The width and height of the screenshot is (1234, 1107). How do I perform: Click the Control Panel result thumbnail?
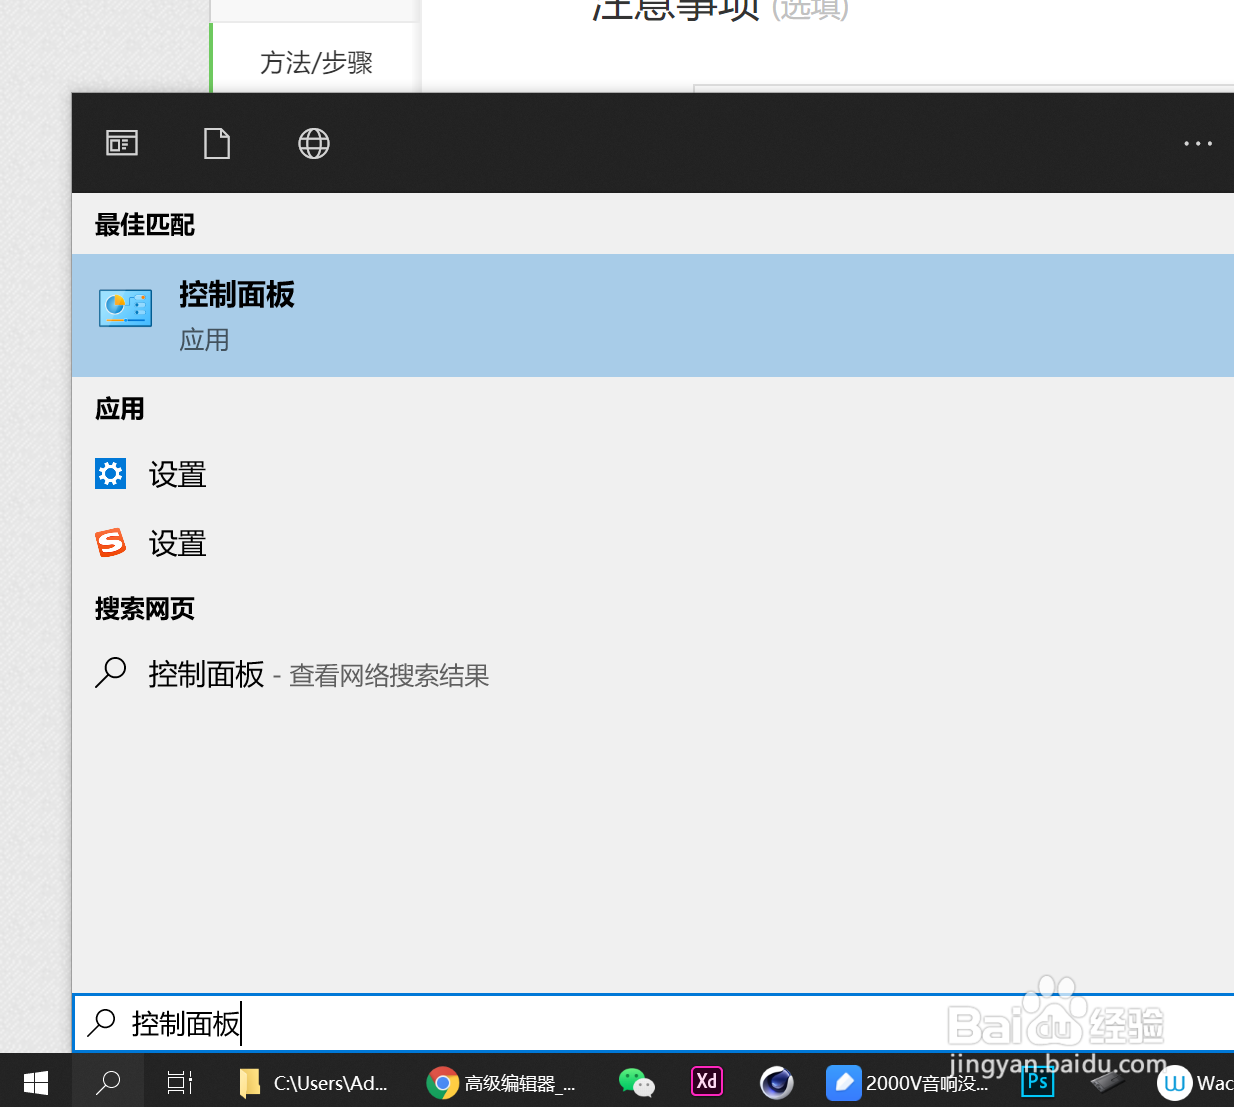(125, 307)
